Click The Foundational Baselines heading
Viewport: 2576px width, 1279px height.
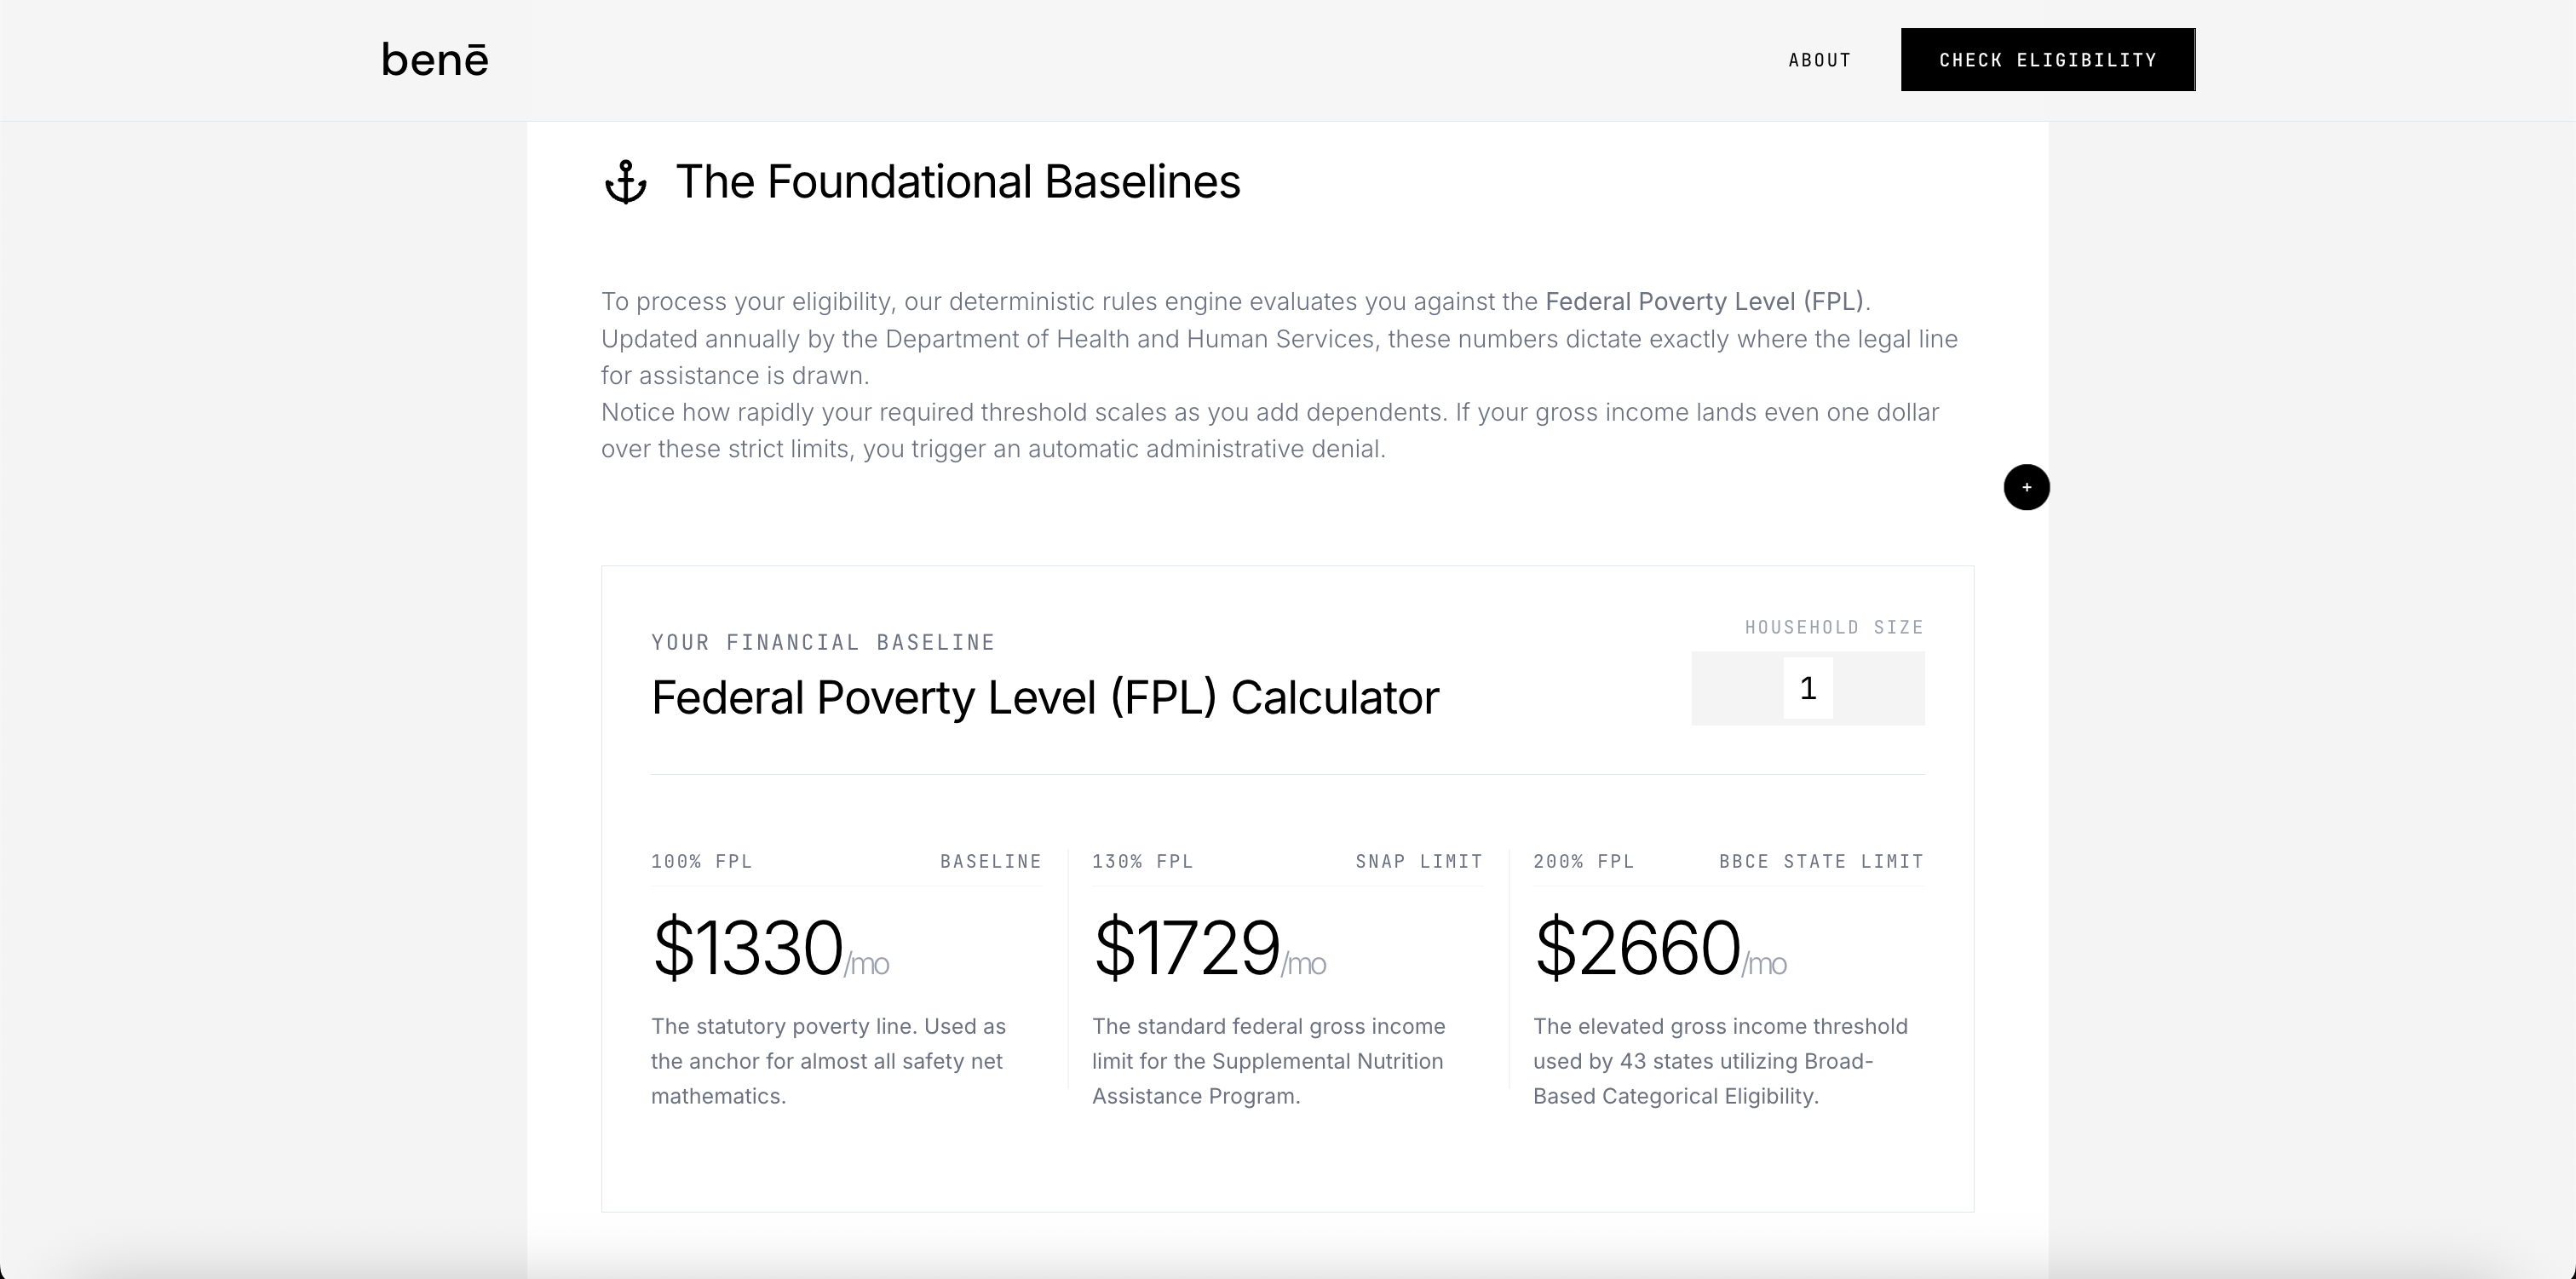click(958, 182)
